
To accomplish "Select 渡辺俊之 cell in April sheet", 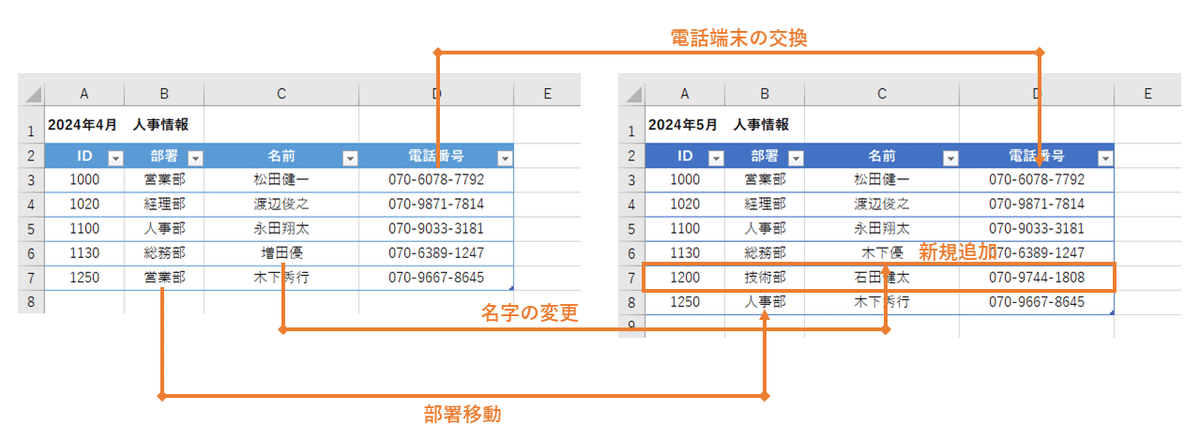I will pyautogui.click(x=282, y=204).
